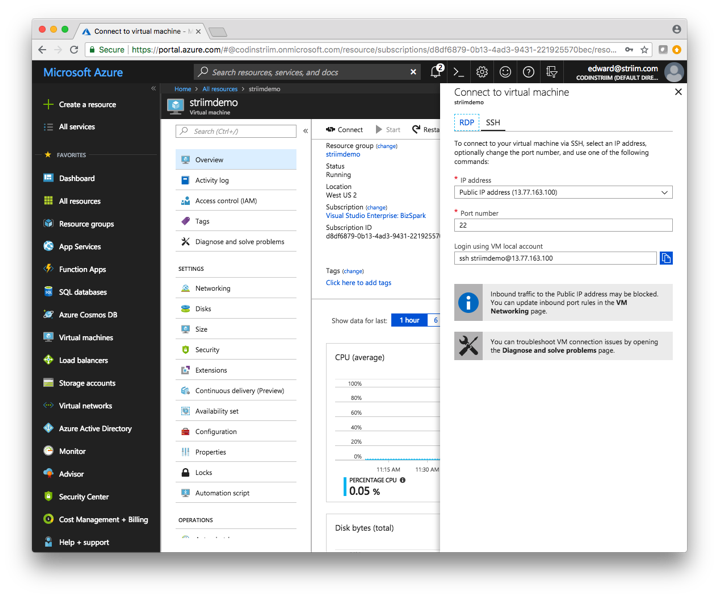Click the striimdemo resource group link
The width and height of the screenshot is (718, 597).
pyautogui.click(x=343, y=155)
